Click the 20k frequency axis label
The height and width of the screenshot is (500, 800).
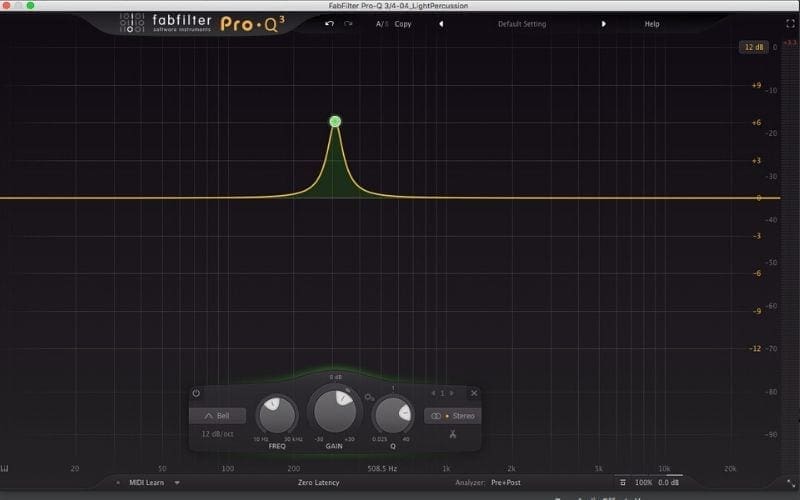tap(730, 468)
